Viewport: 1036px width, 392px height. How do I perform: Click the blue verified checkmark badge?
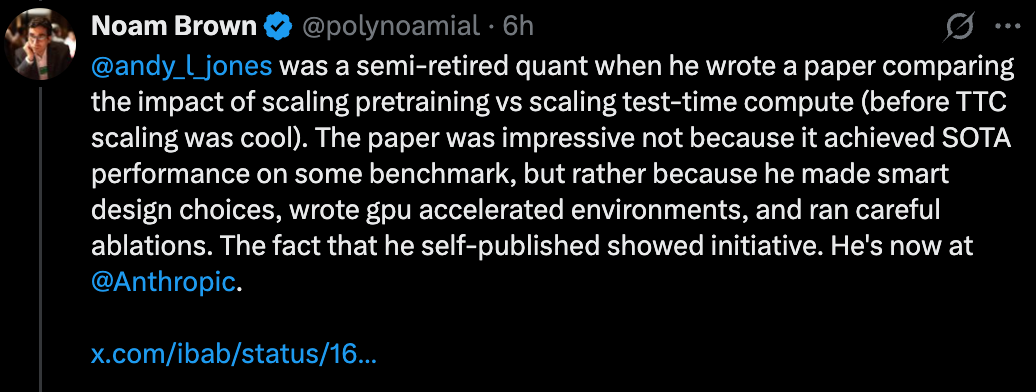pos(279,28)
